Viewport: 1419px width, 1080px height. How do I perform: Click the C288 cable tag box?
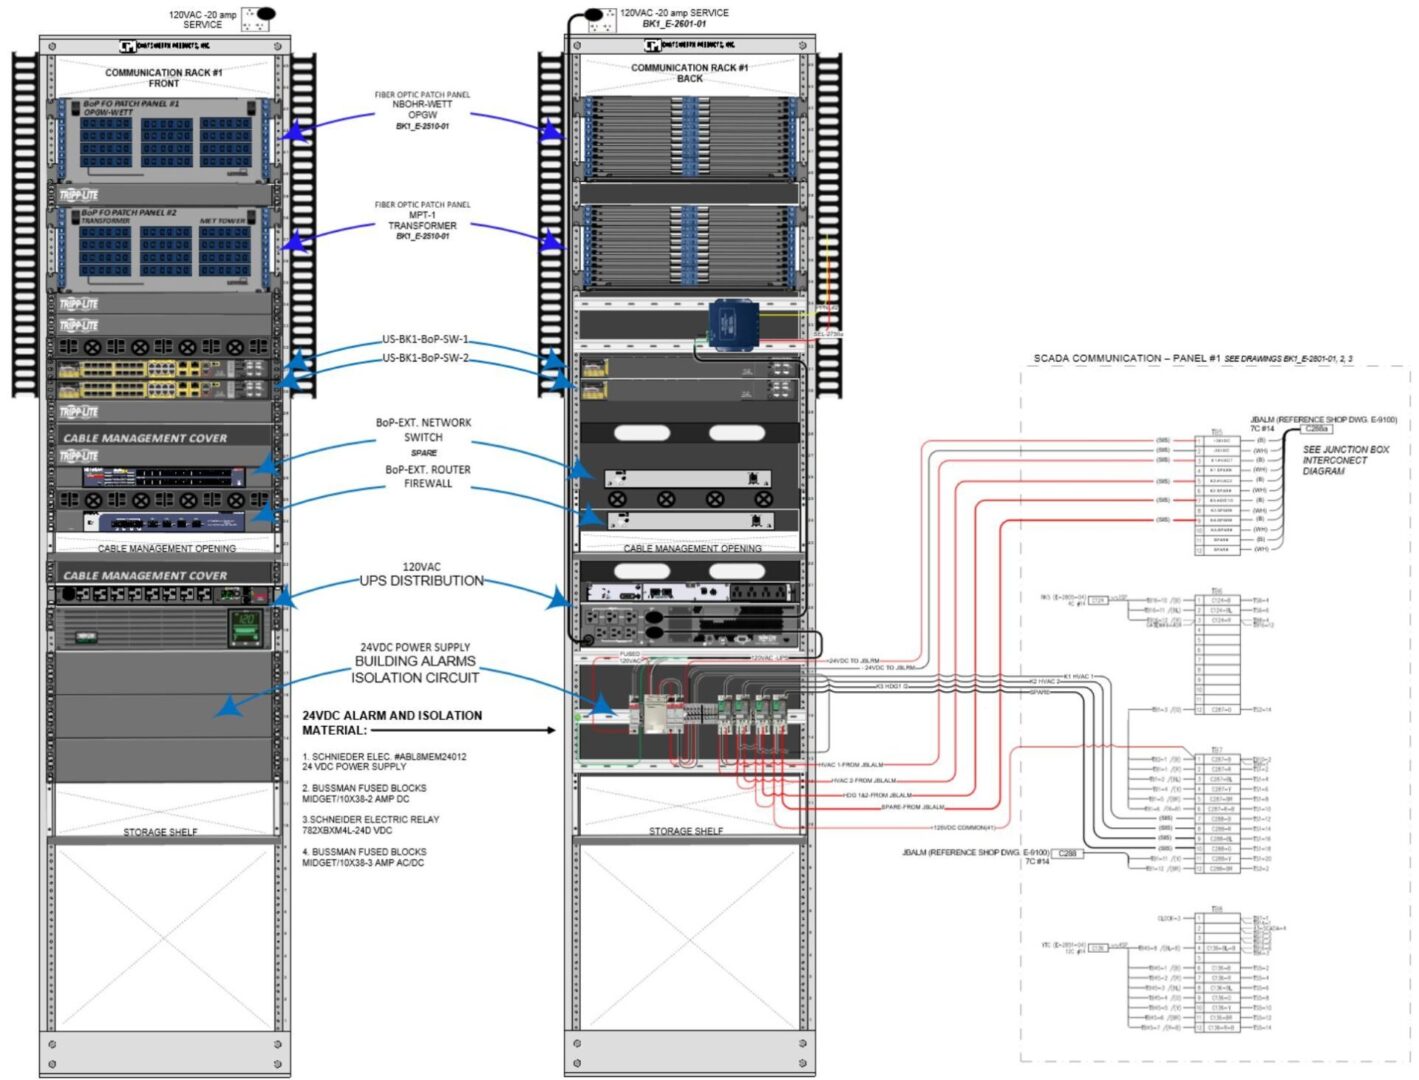click(1068, 853)
